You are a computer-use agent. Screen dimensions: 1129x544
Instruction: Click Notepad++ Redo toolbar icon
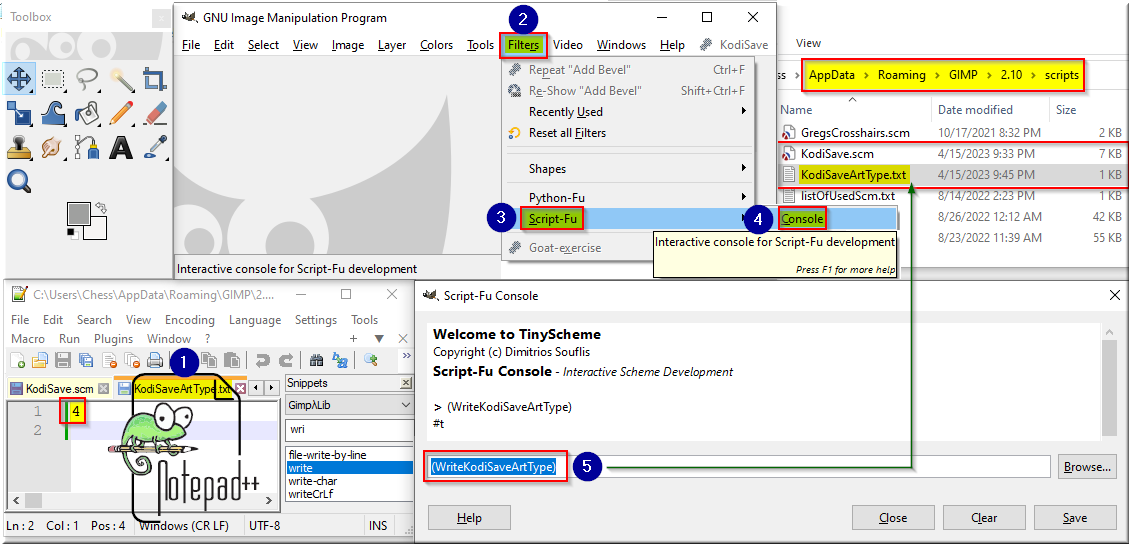click(286, 361)
